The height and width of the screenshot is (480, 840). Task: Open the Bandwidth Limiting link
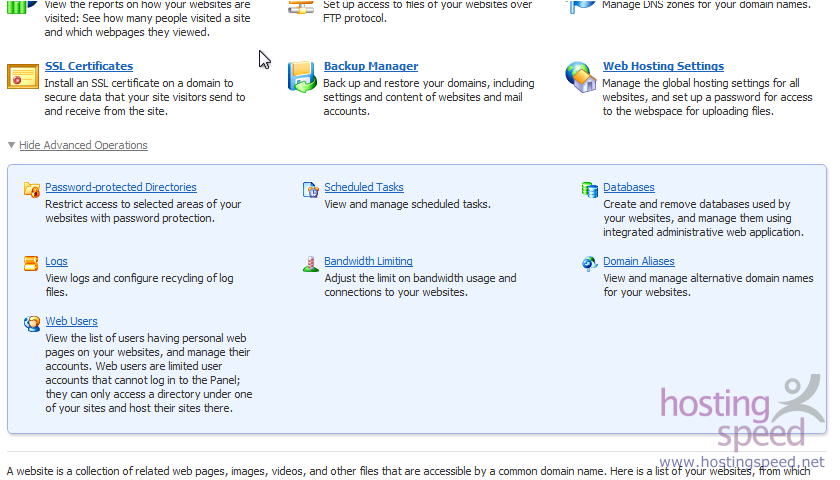(x=368, y=261)
